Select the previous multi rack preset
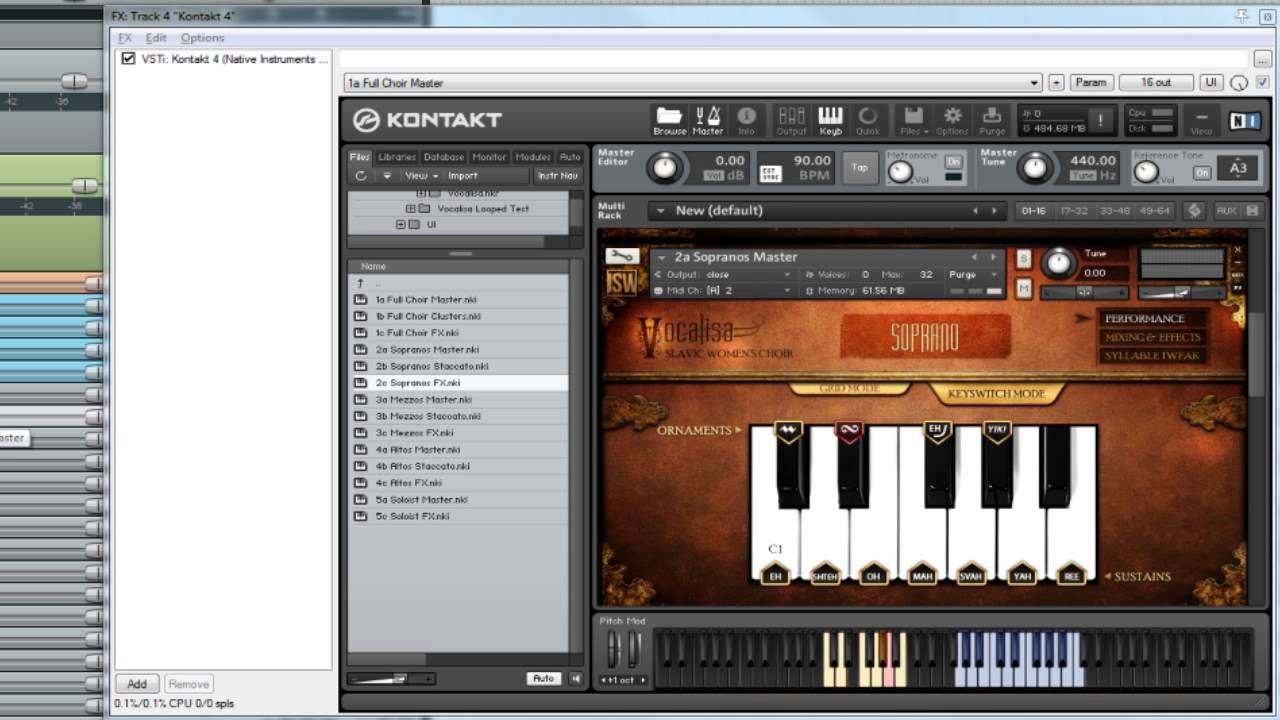1280x720 pixels. [x=975, y=211]
